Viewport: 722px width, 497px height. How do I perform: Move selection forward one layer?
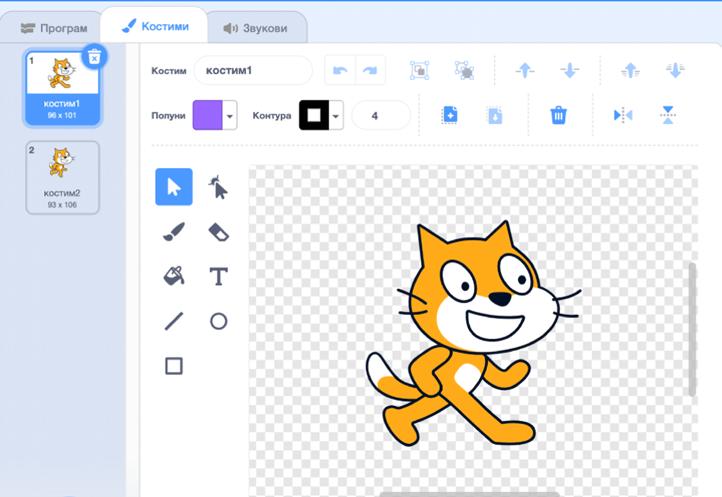coord(524,70)
